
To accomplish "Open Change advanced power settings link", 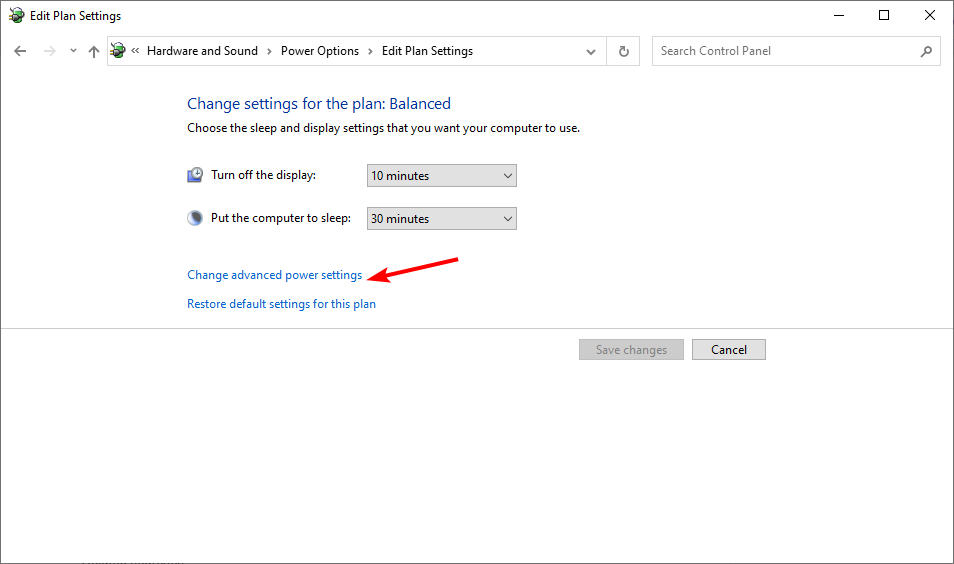I will coord(274,275).
